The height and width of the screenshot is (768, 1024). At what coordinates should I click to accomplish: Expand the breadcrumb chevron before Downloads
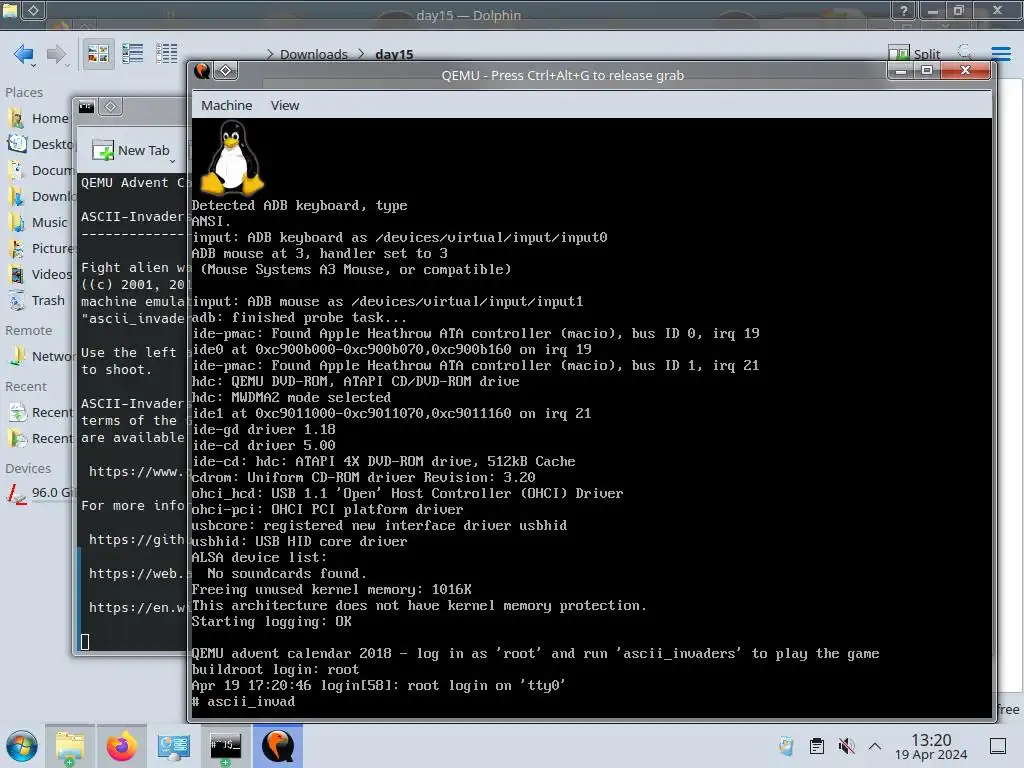(x=270, y=54)
